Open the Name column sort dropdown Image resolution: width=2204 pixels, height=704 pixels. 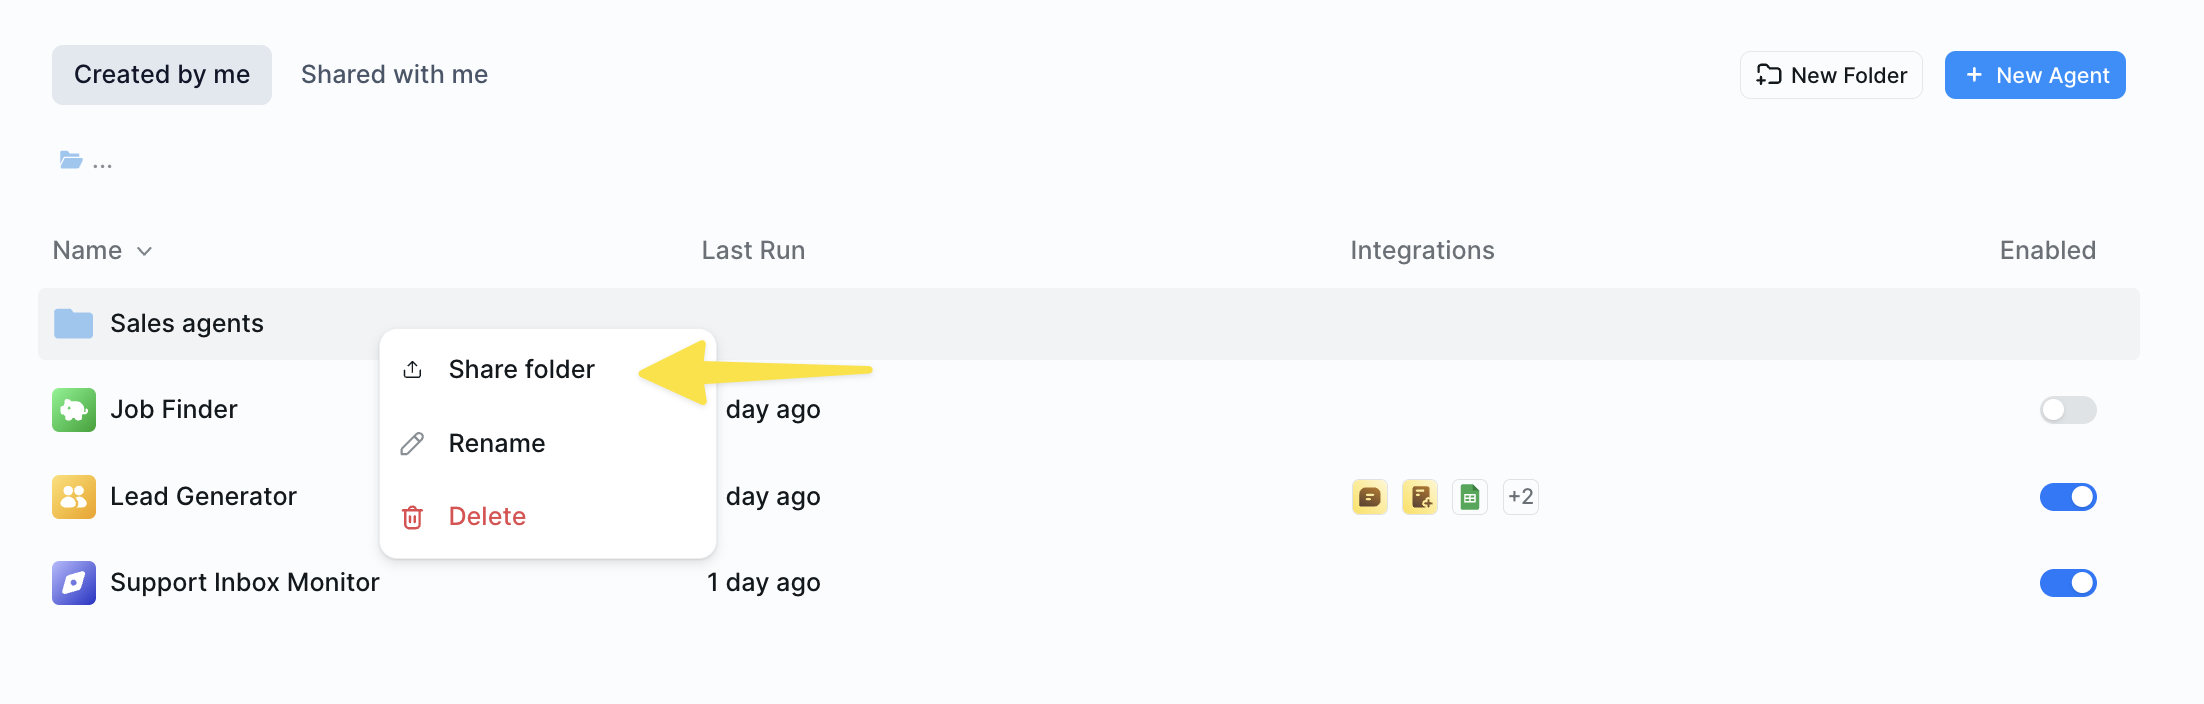(x=142, y=251)
